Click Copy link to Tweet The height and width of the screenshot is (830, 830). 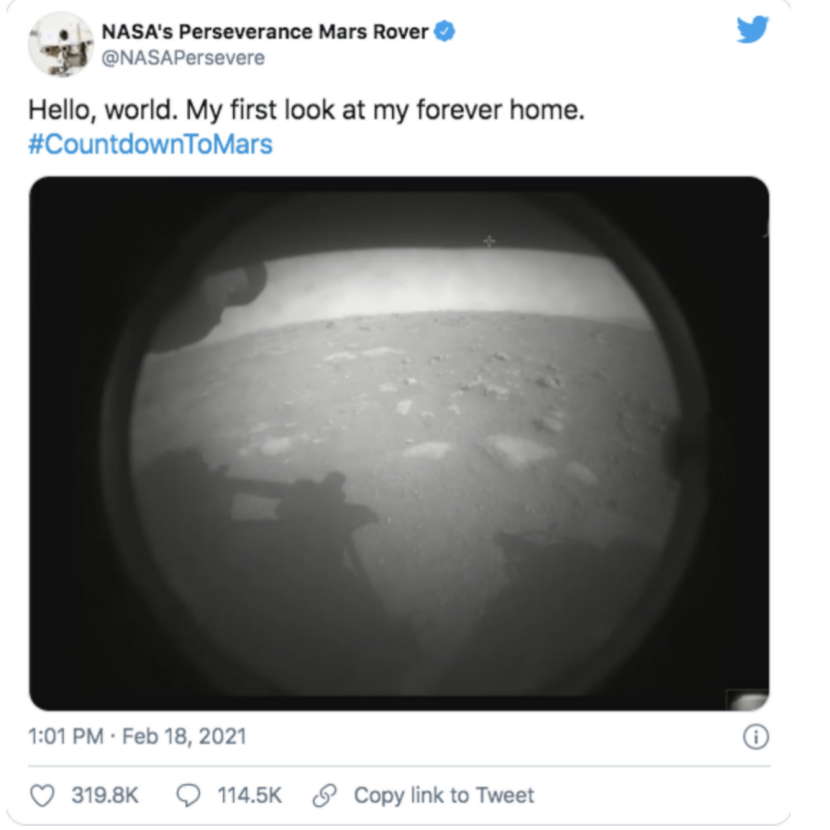[444, 796]
